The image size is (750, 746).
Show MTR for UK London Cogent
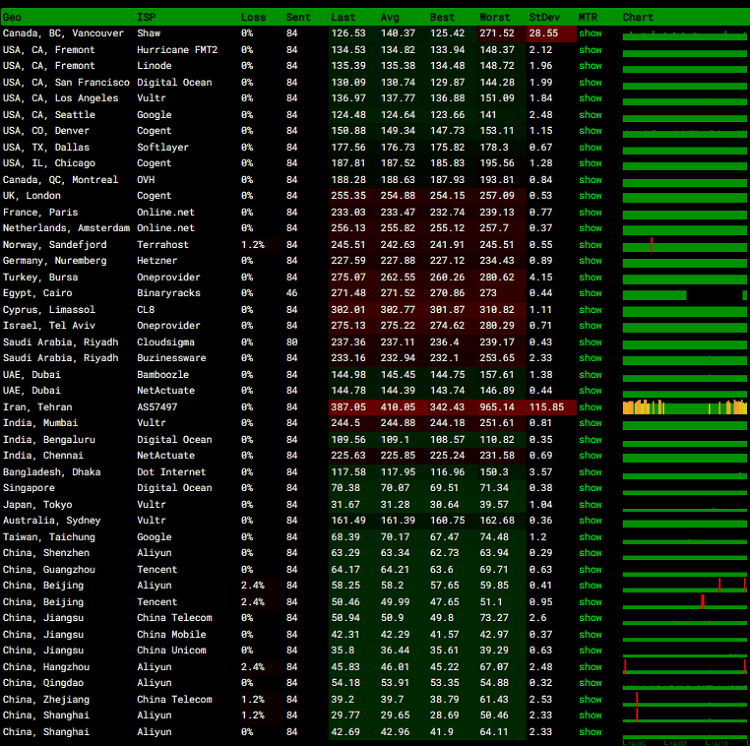[590, 196]
